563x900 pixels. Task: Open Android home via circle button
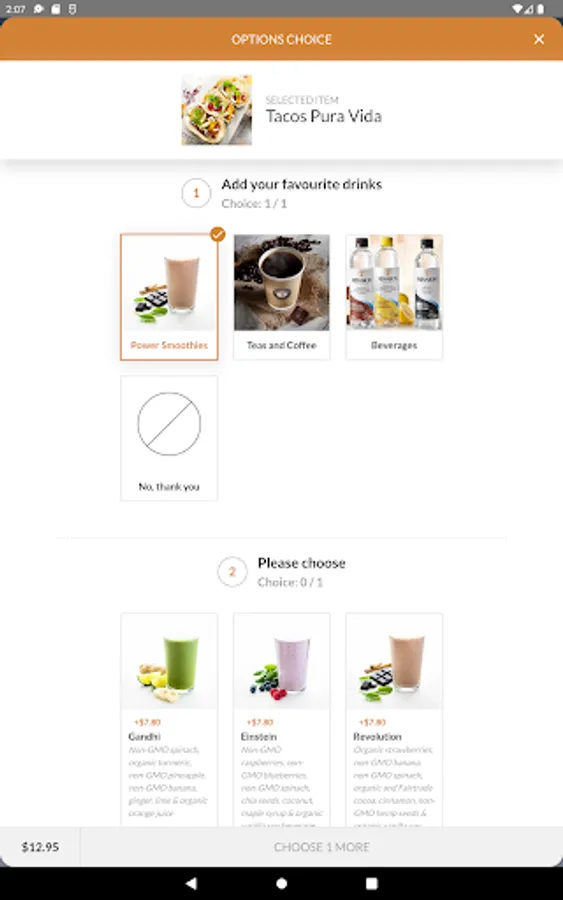point(282,883)
